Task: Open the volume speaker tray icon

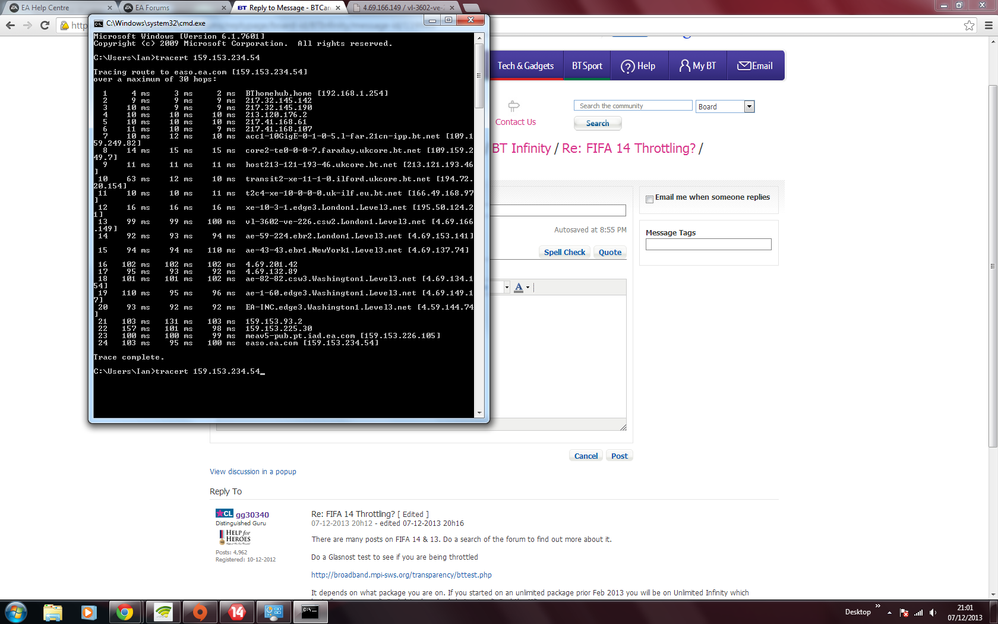Action: tap(932, 613)
